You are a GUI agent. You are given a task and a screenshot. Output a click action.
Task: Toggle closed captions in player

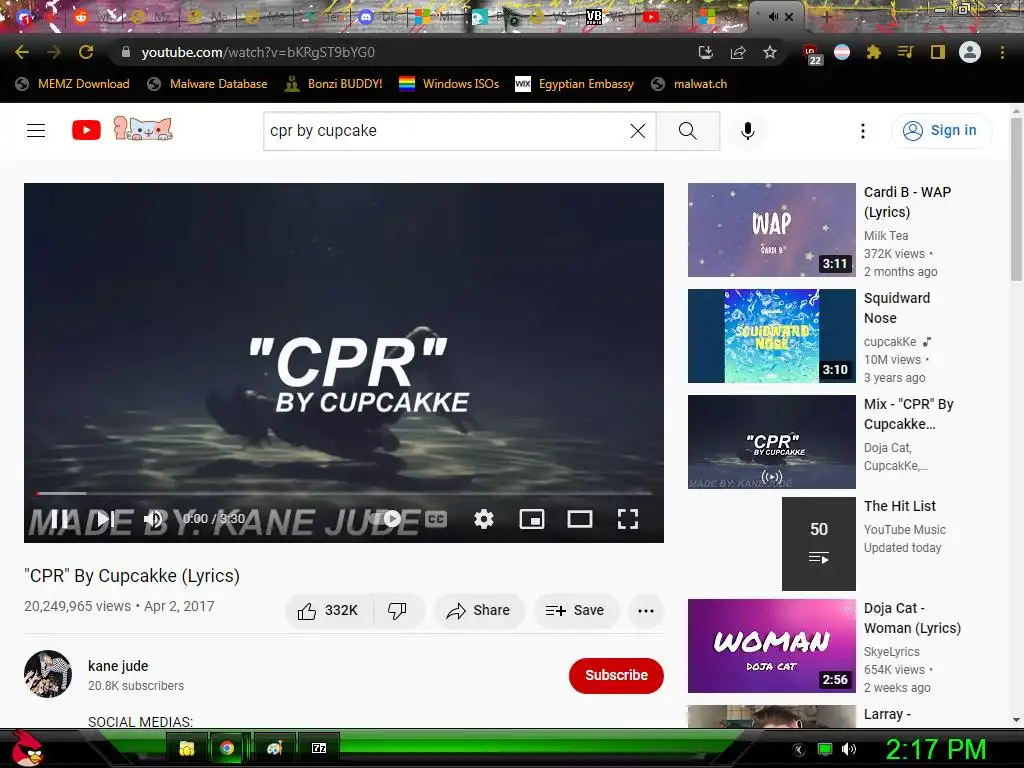click(436, 519)
